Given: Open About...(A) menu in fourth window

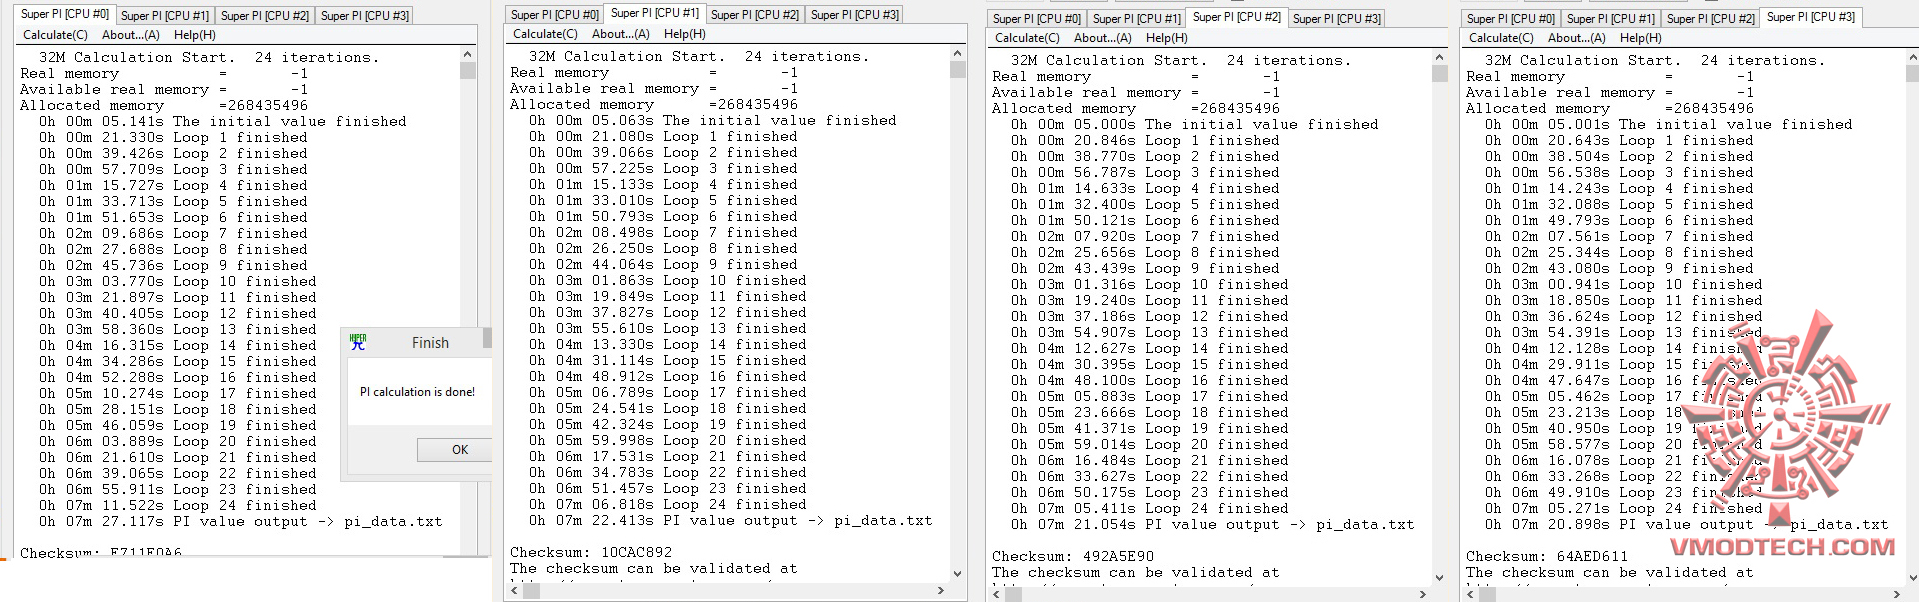Looking at the screenshot, I should click(1577, 38).
